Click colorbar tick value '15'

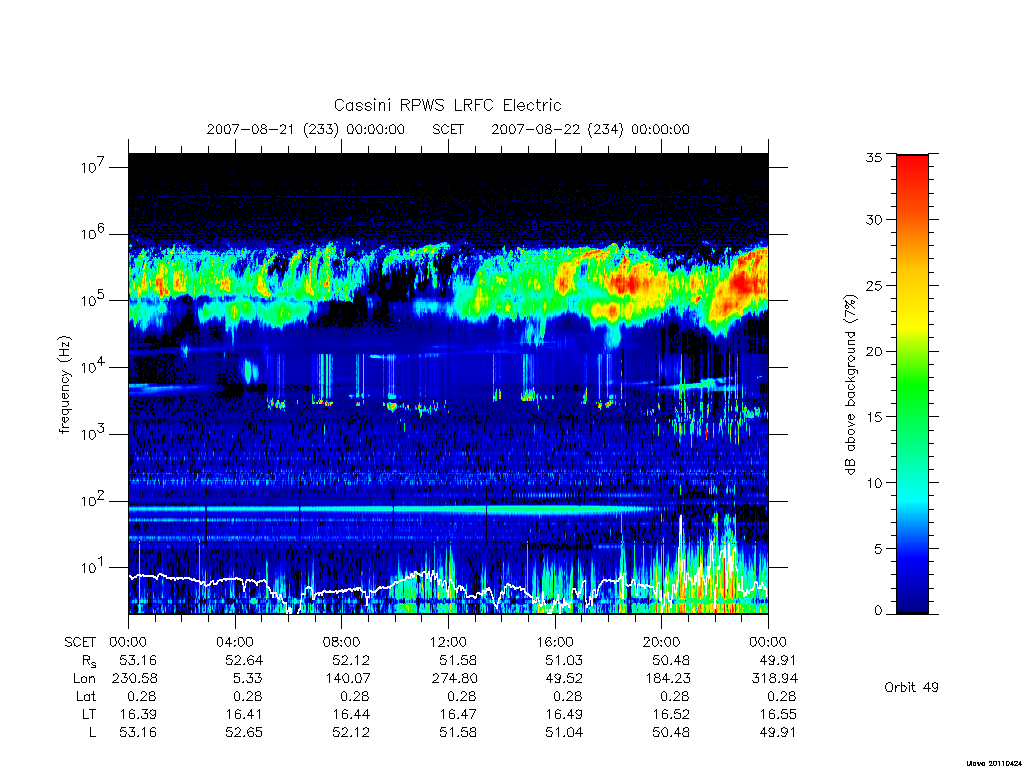(x=873, y=417)
